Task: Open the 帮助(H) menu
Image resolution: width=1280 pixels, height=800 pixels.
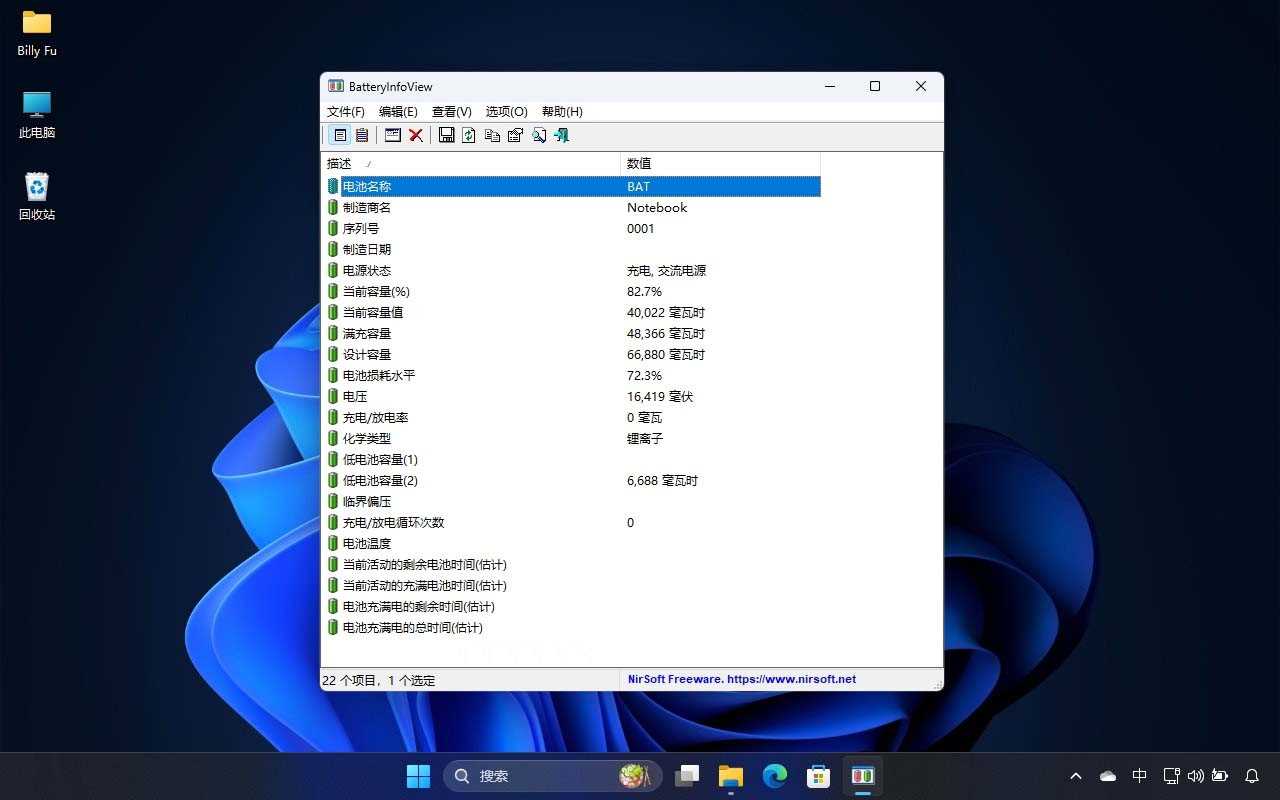Action: [561, 111]
